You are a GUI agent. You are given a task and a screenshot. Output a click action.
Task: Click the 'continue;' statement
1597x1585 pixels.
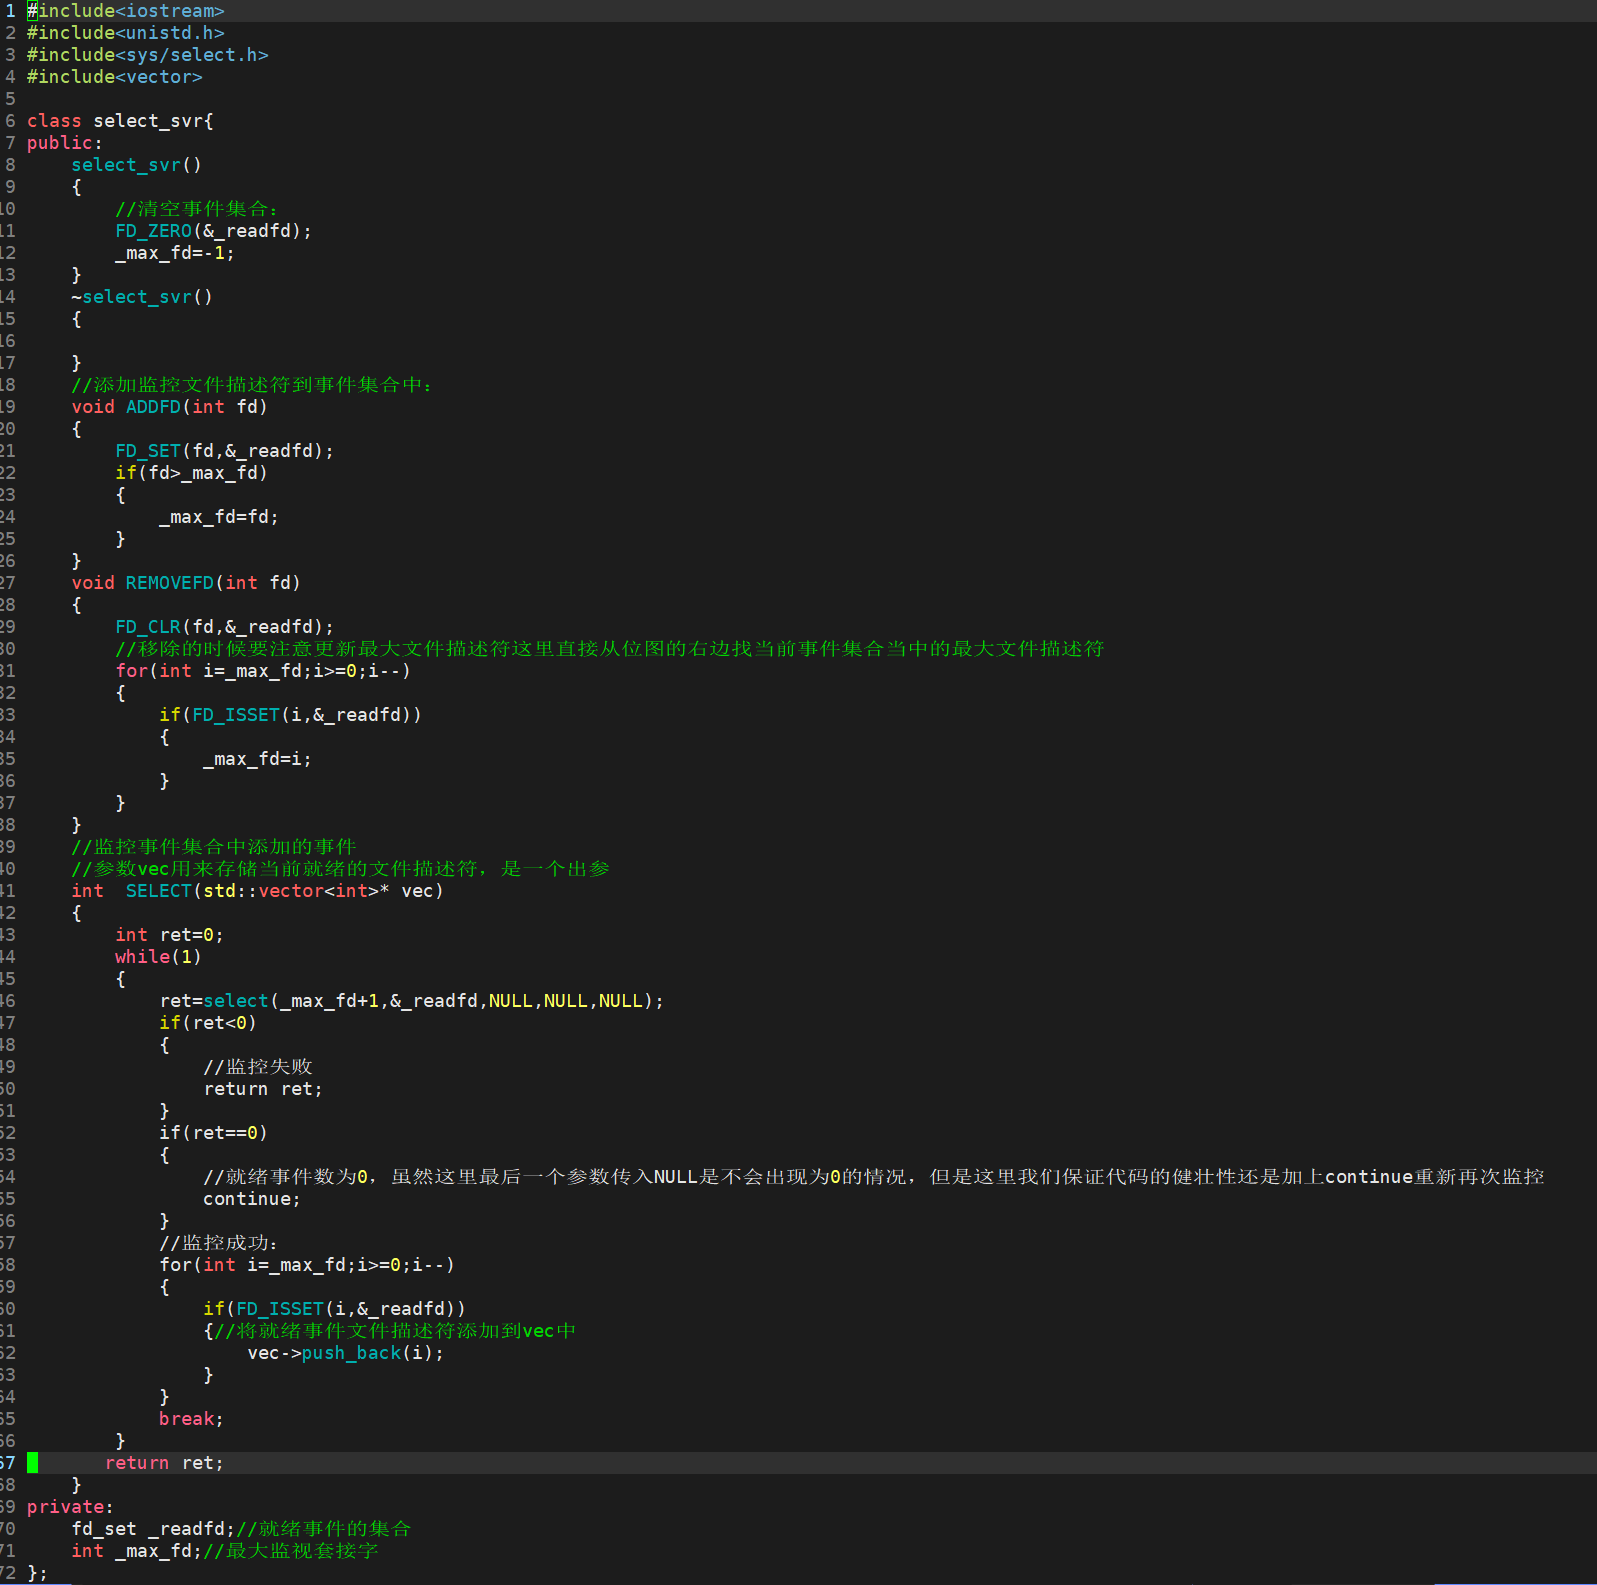[252, 1199]
